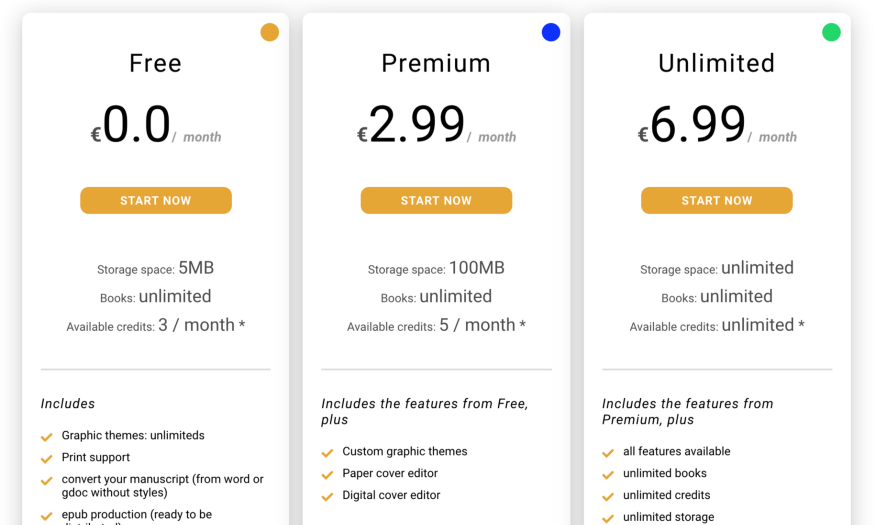
Task: Click checkmark beside Paper cover editor
Action: point(328,475)
